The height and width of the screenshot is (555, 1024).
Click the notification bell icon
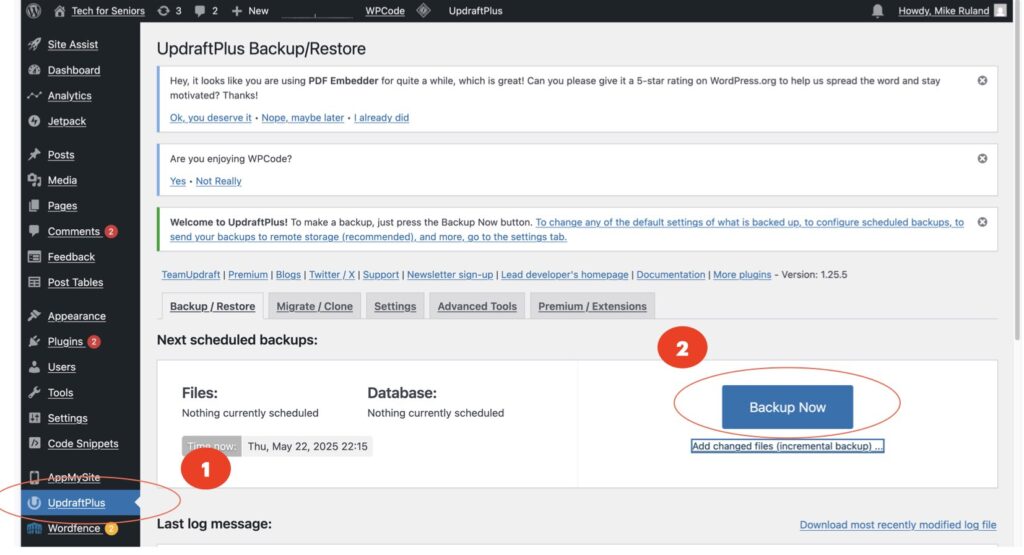[x=878, y=11]
